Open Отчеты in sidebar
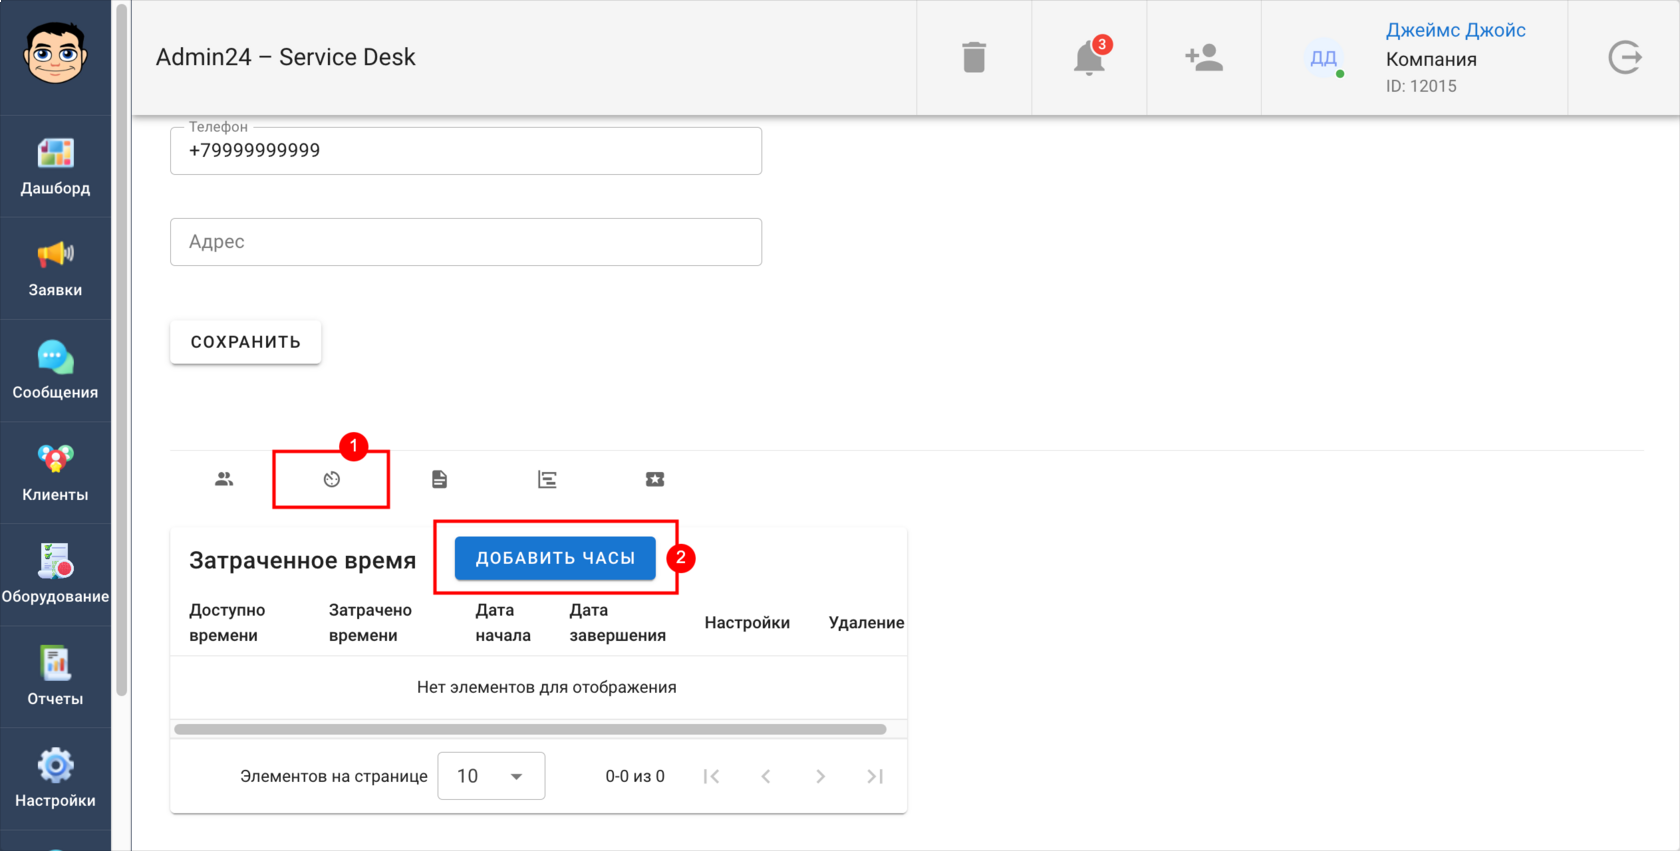1680x851 pixels. pos(55,677)
